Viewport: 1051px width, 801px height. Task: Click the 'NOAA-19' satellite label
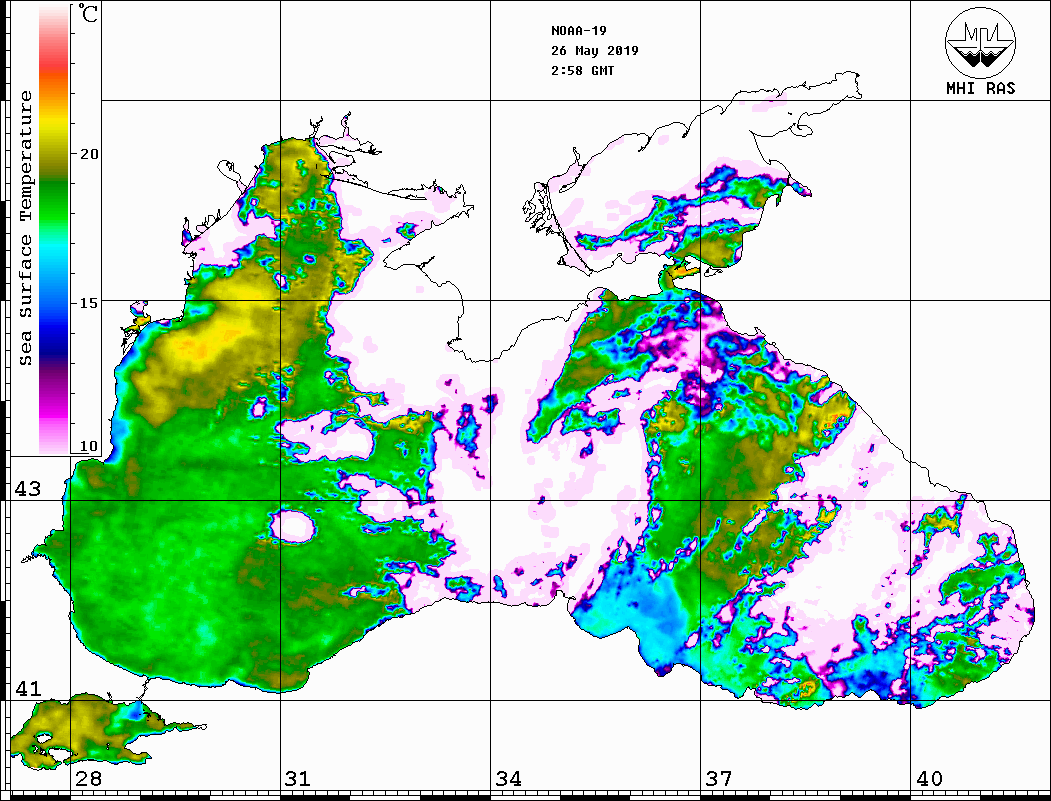[x=579, y=31]
